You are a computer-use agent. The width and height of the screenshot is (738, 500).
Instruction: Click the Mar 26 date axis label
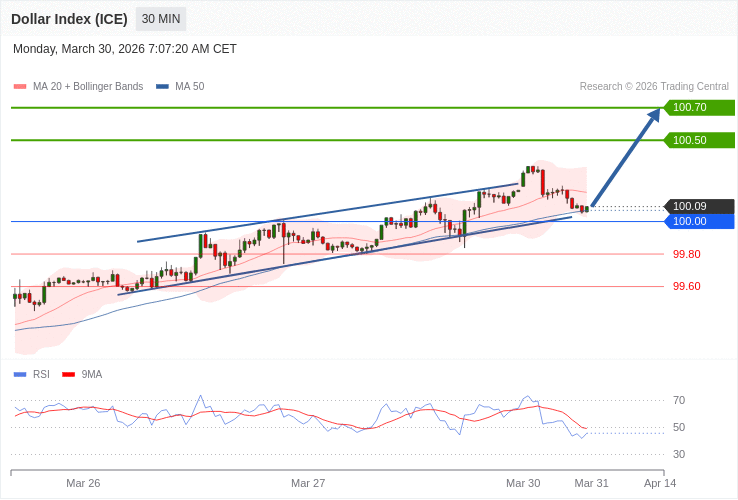coord(83,483)
